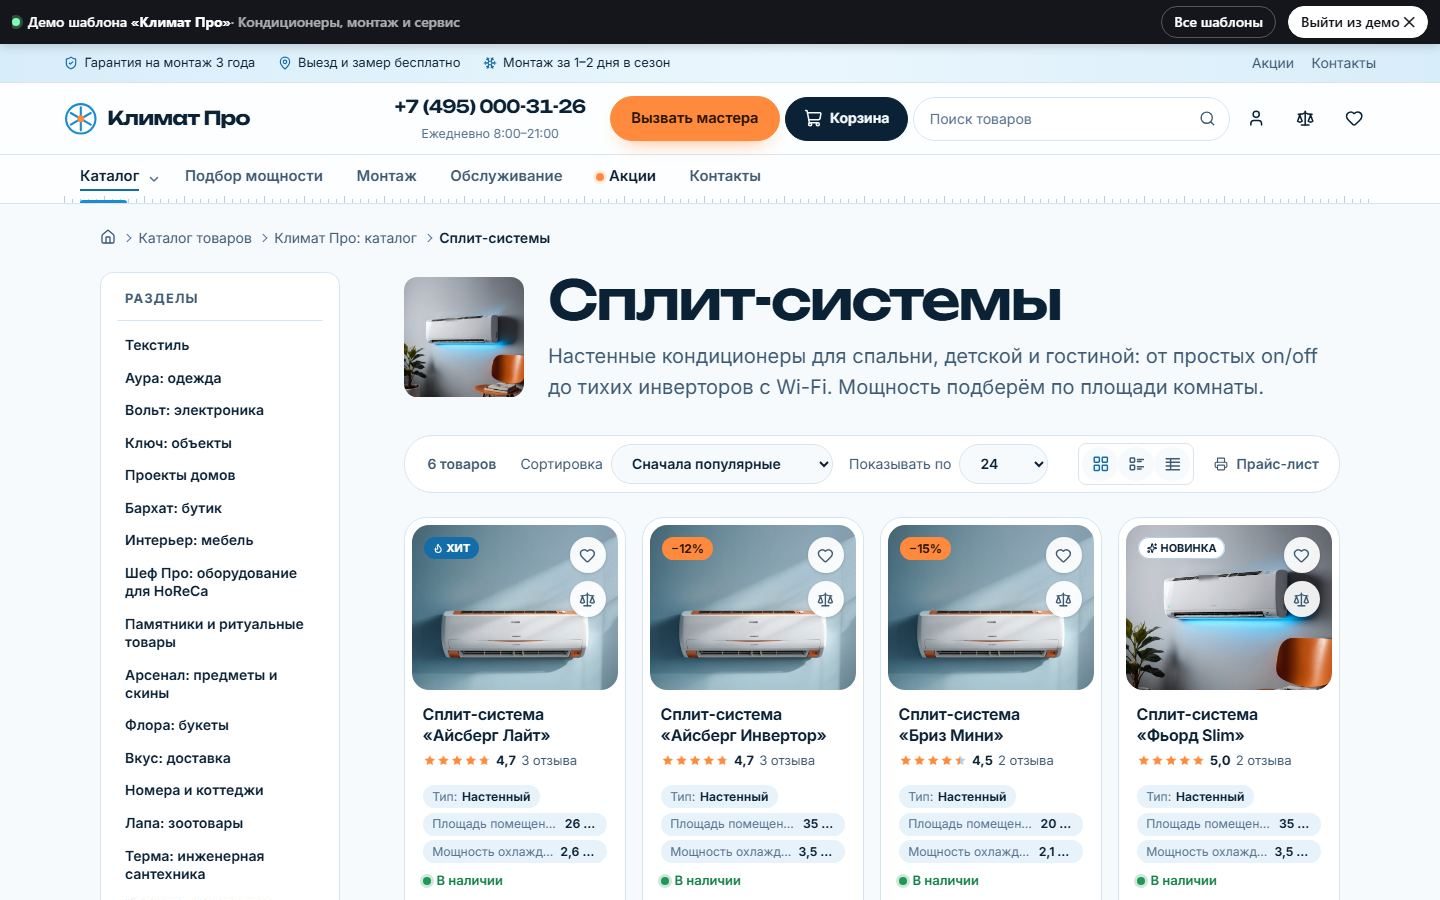Open Контакты link in top info bar
The height and width of the screenshot is (900, 1440).
click(x=1343, y=63)
